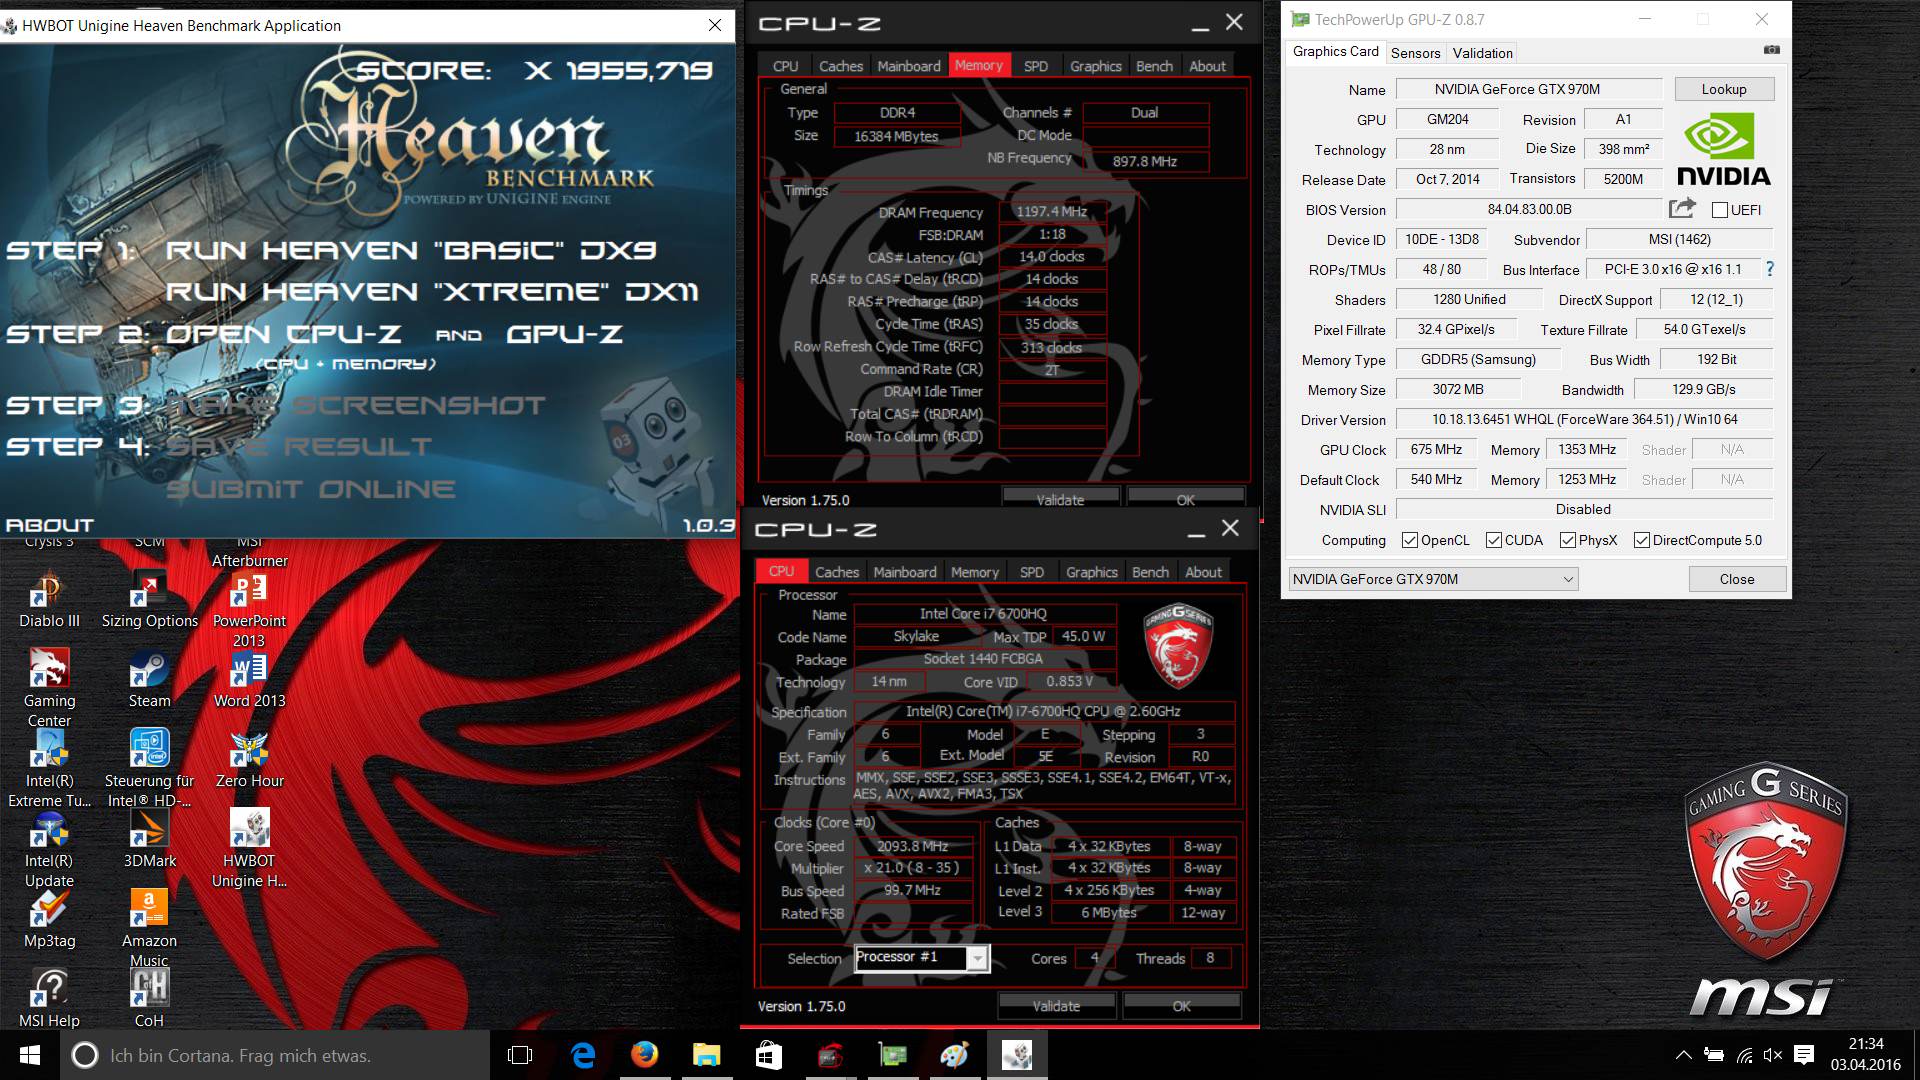Launch the Zero Hour desktop shortcut
Image resolution: width=1920 pixels, height=1080 pixels.
point(249,760)
